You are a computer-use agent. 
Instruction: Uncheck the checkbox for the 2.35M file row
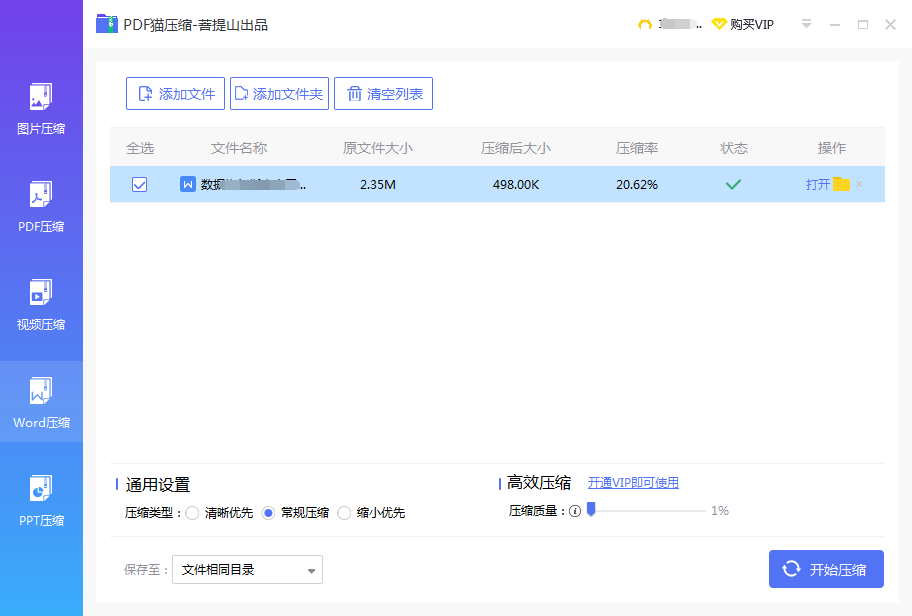click(x=140, y=184)
